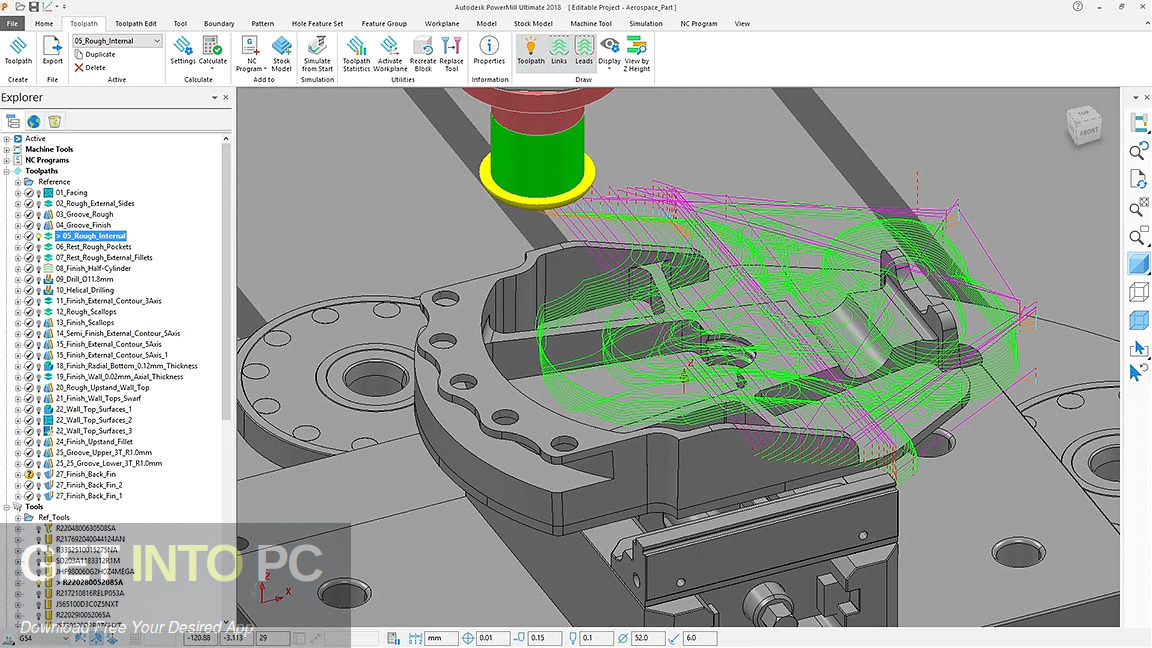Click the ViewCube in the viewport

coord(1084,126)
